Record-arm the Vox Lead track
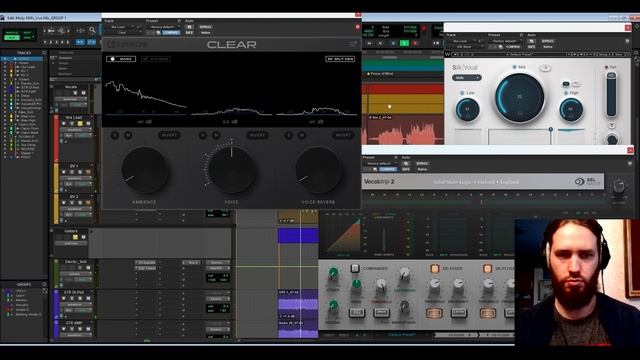Screen dimensions: 640x360 tap(64, 124)
